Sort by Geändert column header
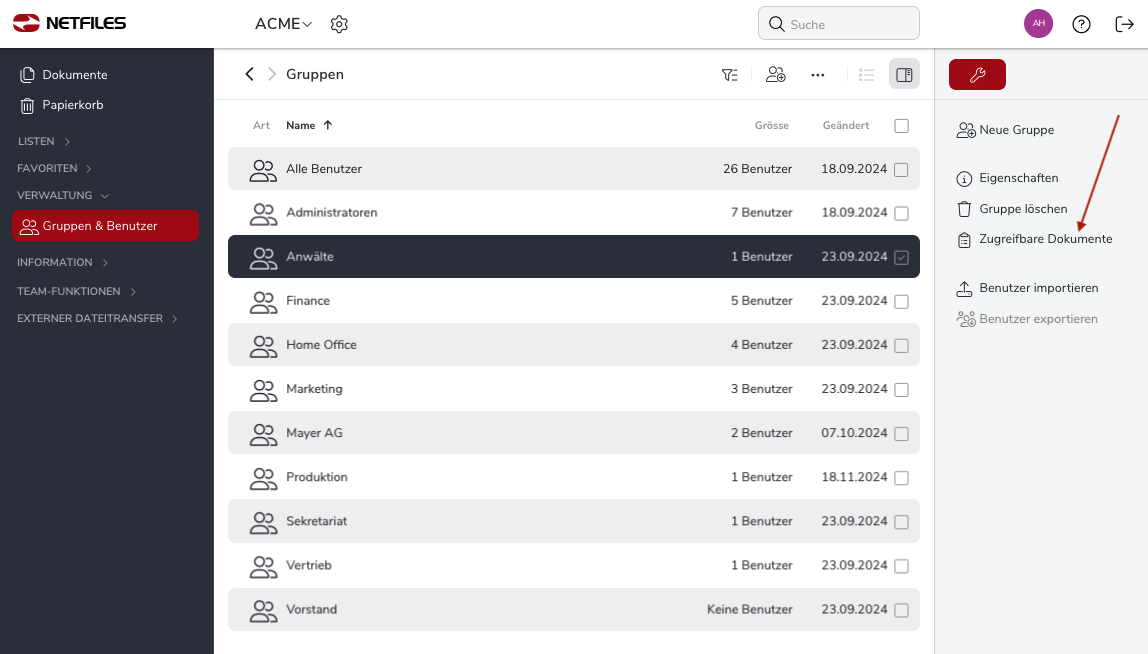 (x=846, y=125)
